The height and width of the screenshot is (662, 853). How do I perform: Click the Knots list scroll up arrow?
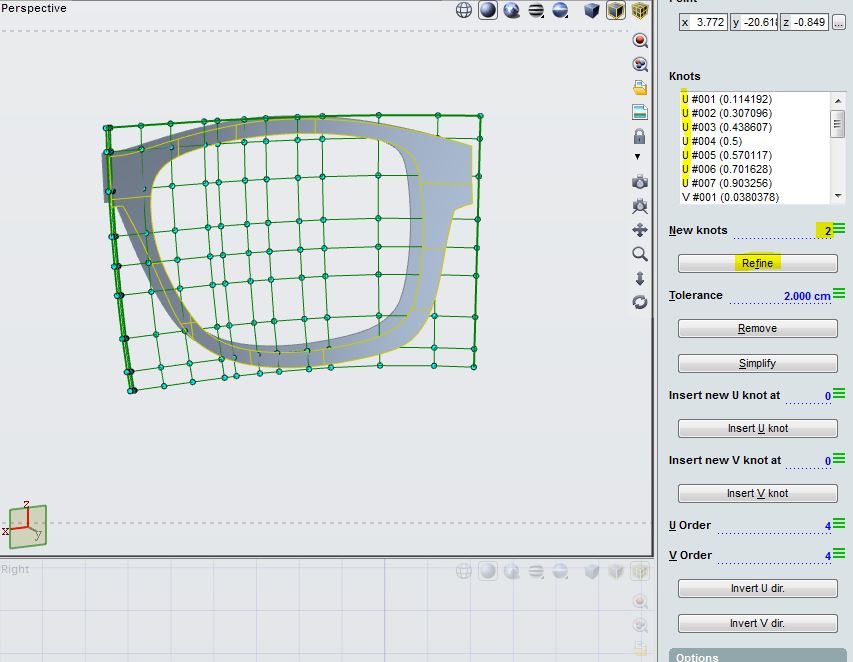tap(838, 100)
